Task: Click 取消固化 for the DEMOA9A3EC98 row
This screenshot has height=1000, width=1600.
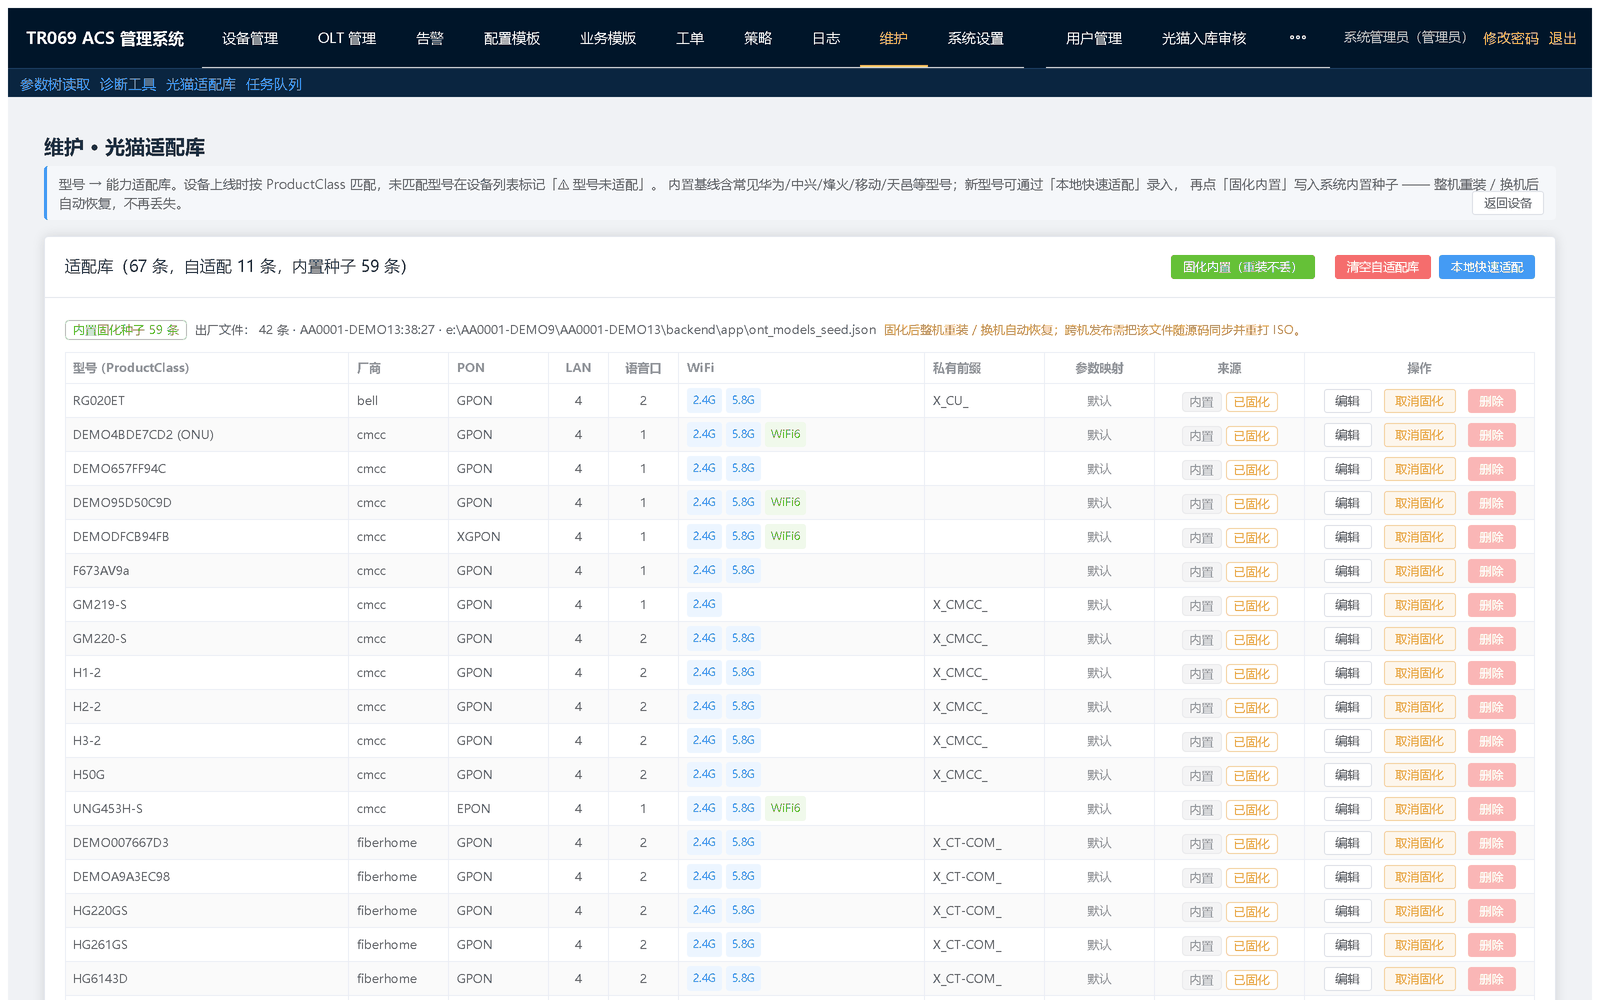Action: pyautogui.click(x=1420, y=877)
